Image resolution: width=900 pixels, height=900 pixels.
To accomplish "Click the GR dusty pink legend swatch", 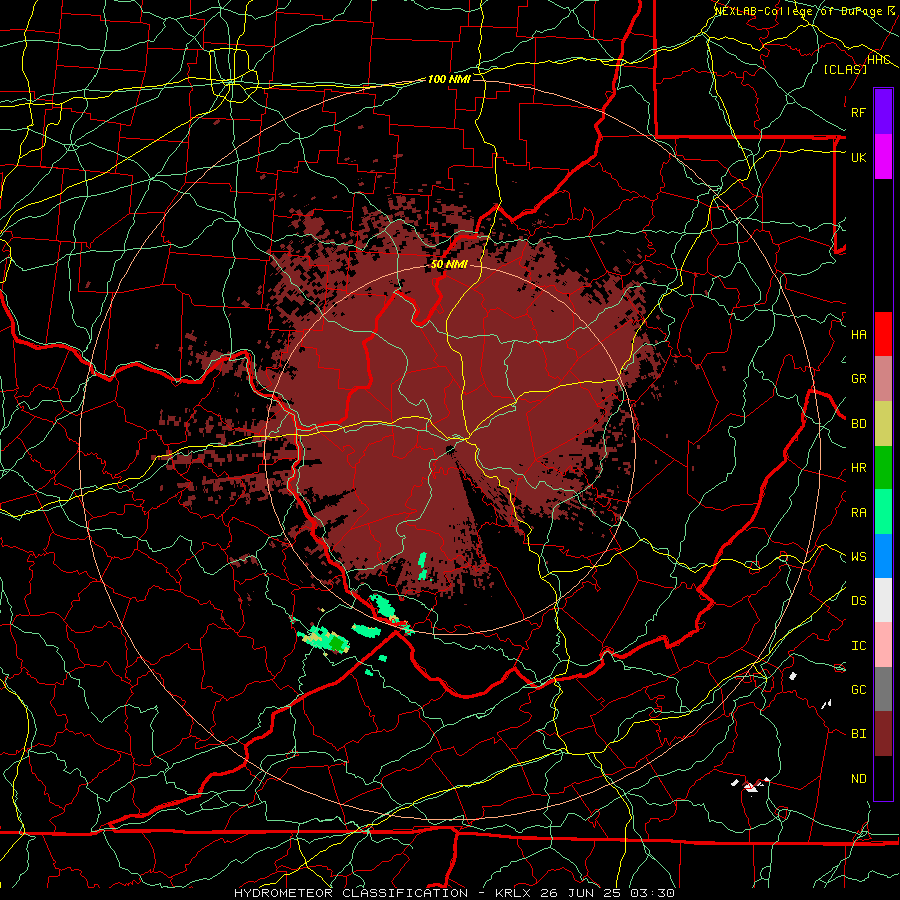I will coord(883,379).
